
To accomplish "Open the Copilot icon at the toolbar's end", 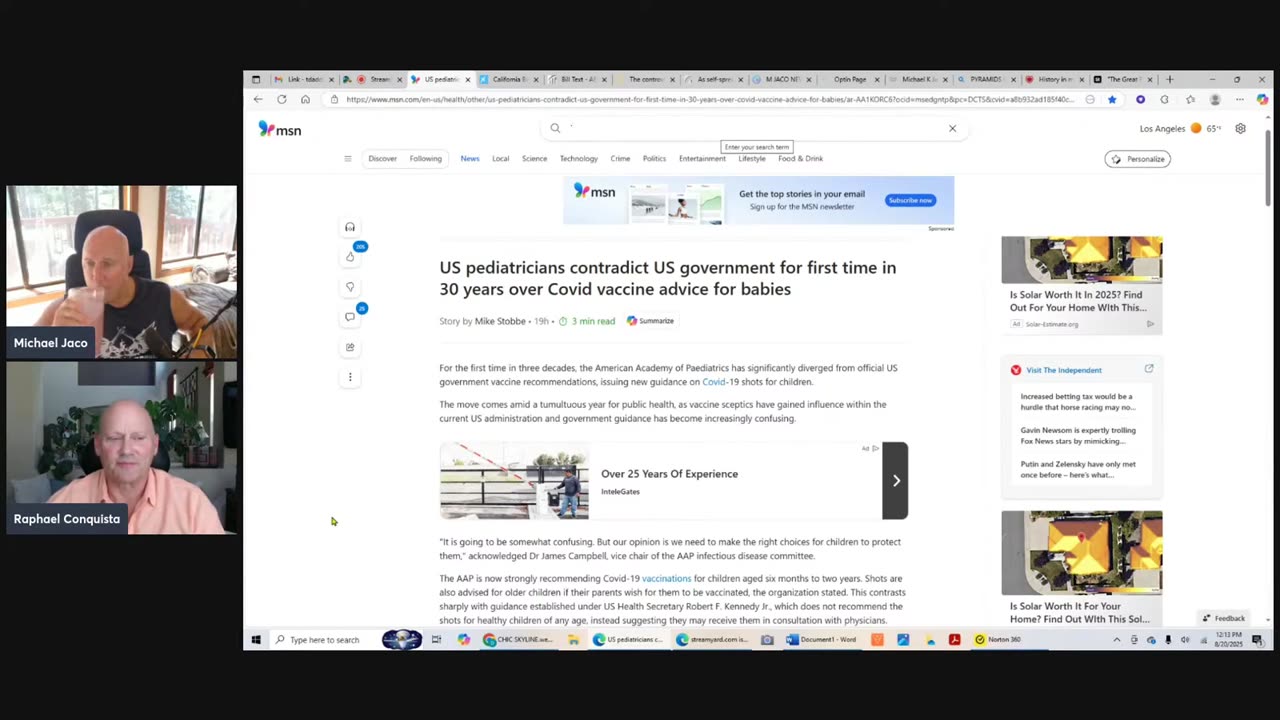I will coord(1262,100).
